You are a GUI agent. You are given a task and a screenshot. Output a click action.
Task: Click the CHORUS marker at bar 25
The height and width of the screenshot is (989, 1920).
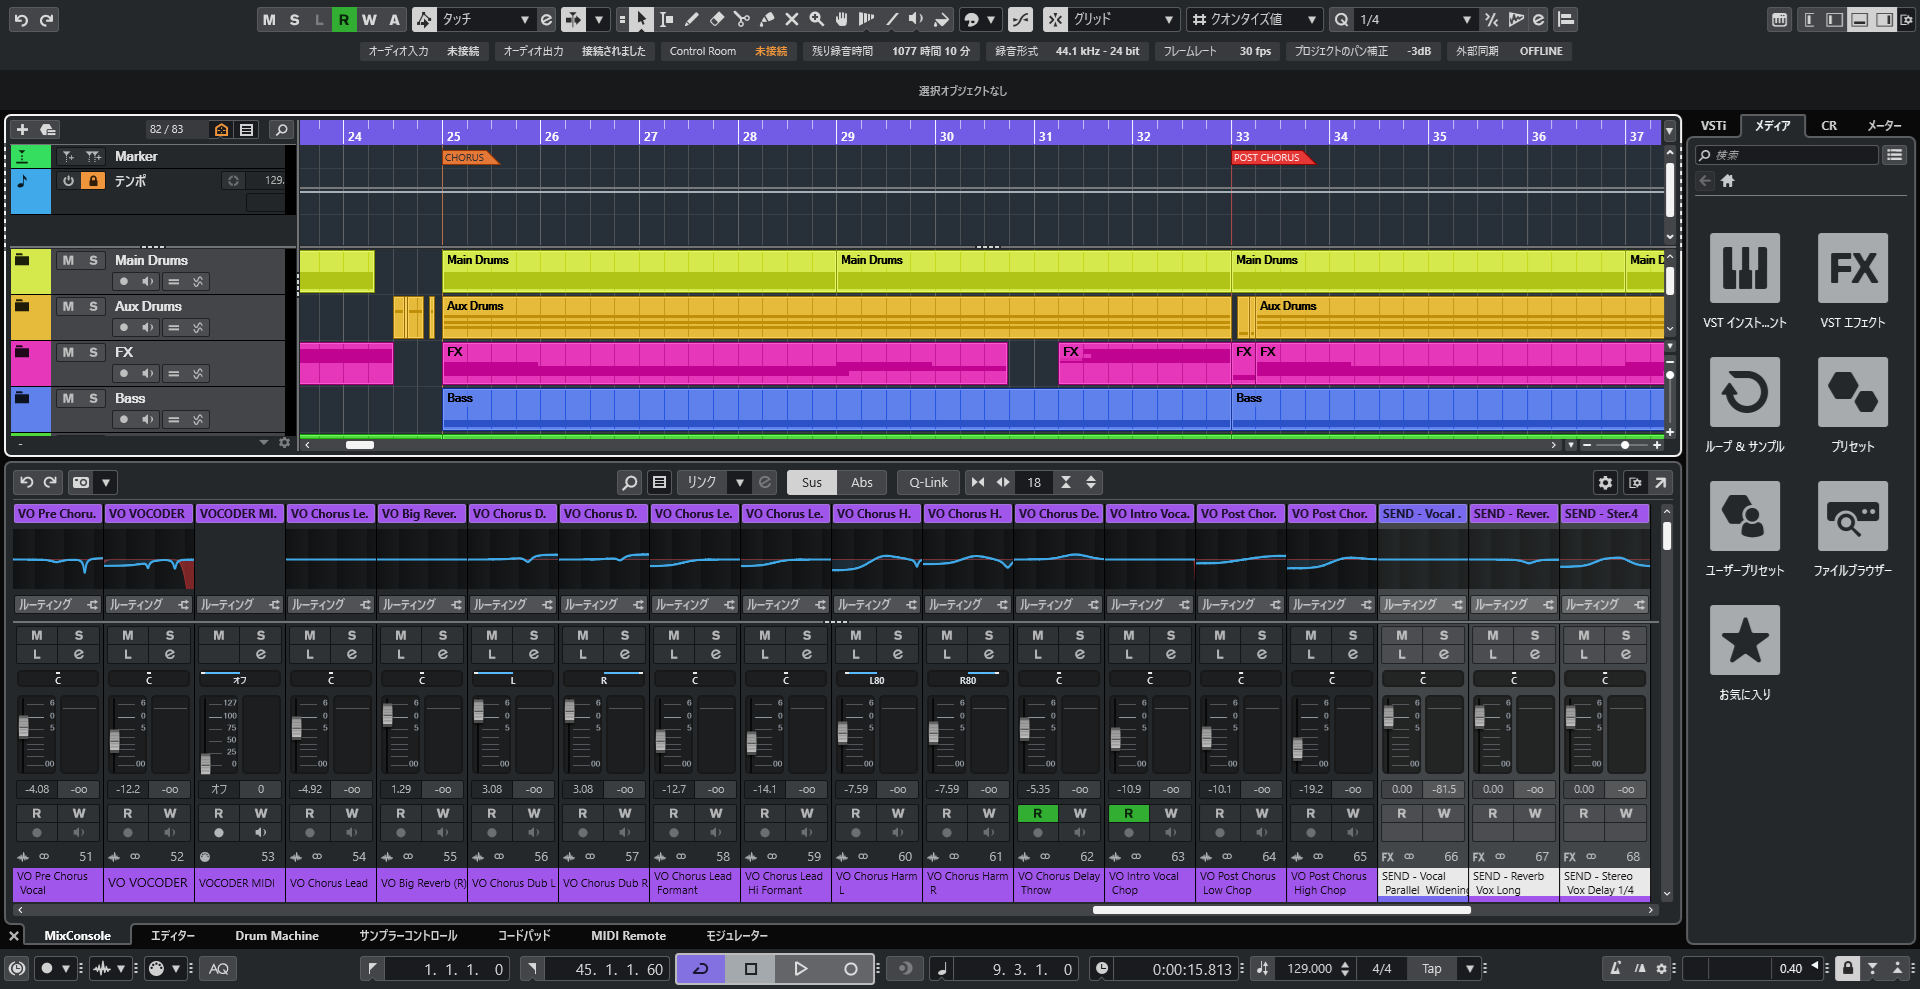469,158
